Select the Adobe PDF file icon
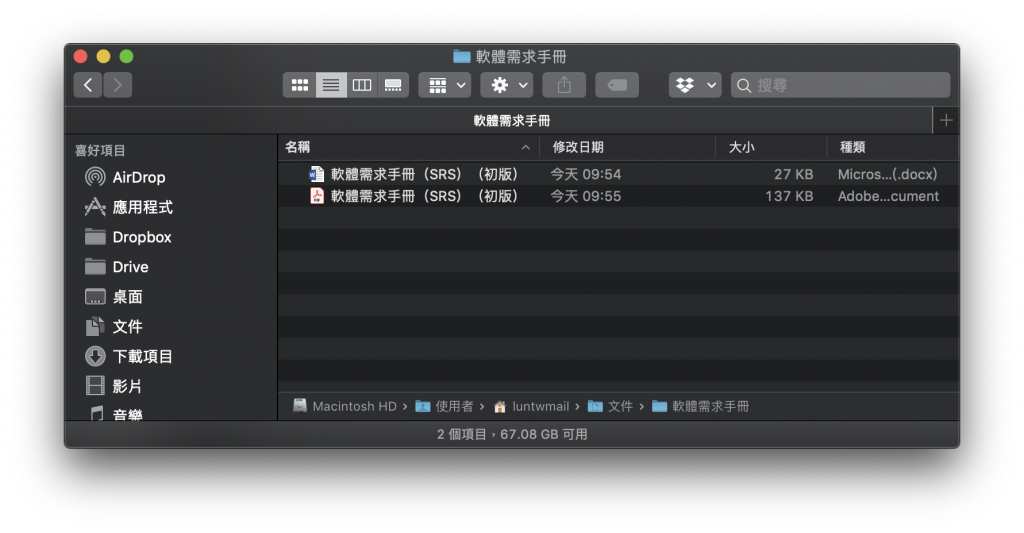The width and height of the screenshot is (1024, 533). click(x=317, y=196)
